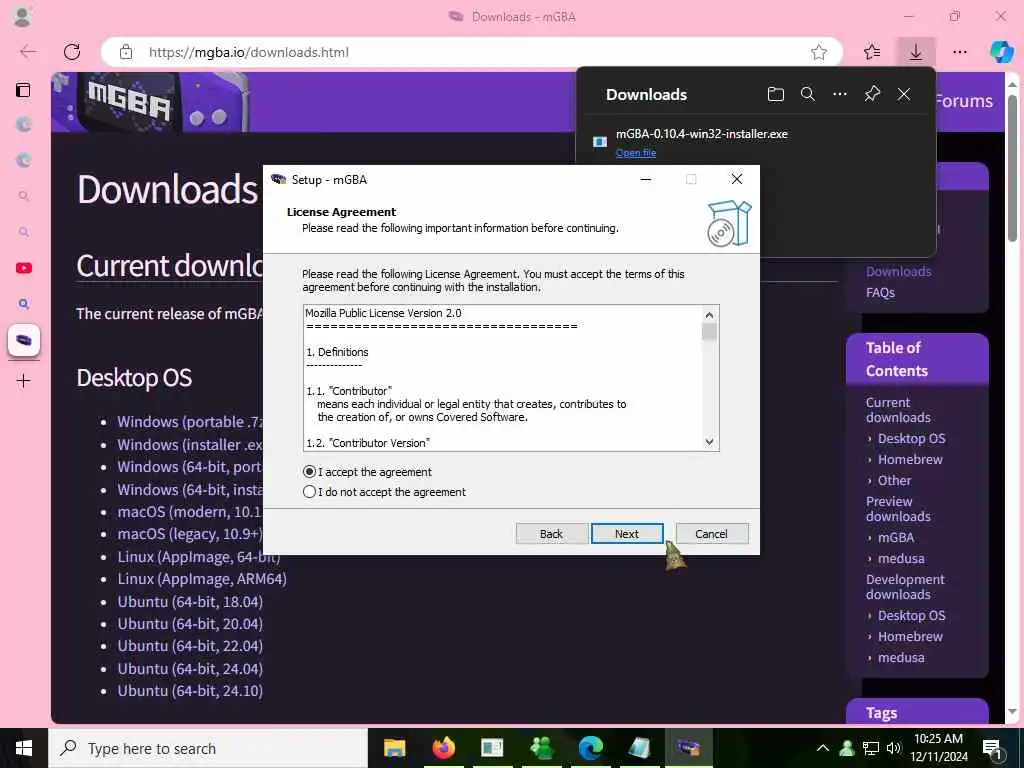Open the favorites list icon in the toolbar
This screenshot has width=1024, height=768.
(x=872, y=52)
